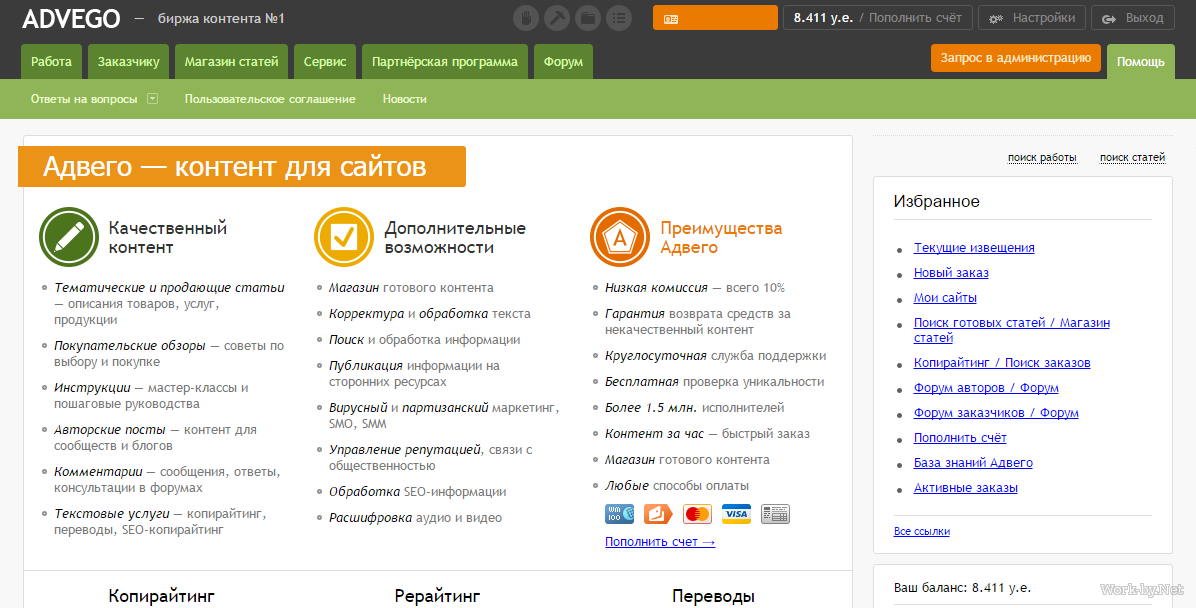Open Мои сайты favorite link
Image resolution: width=1196 pixels, height=608 pixels.
point(945,298)
